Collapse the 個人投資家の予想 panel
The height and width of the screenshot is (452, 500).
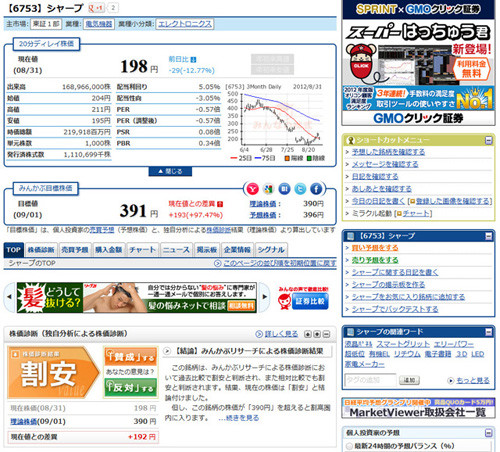(489, 433)
